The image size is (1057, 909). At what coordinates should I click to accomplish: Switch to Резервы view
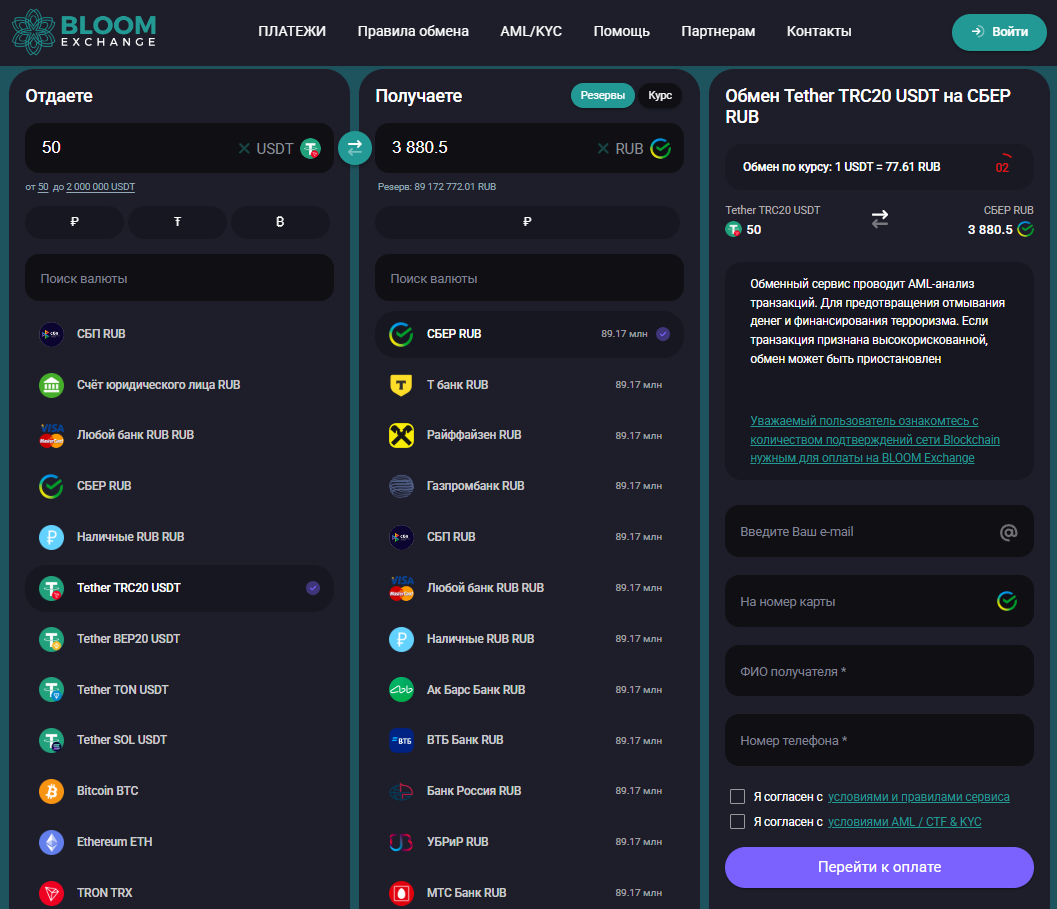click(603, 96)
